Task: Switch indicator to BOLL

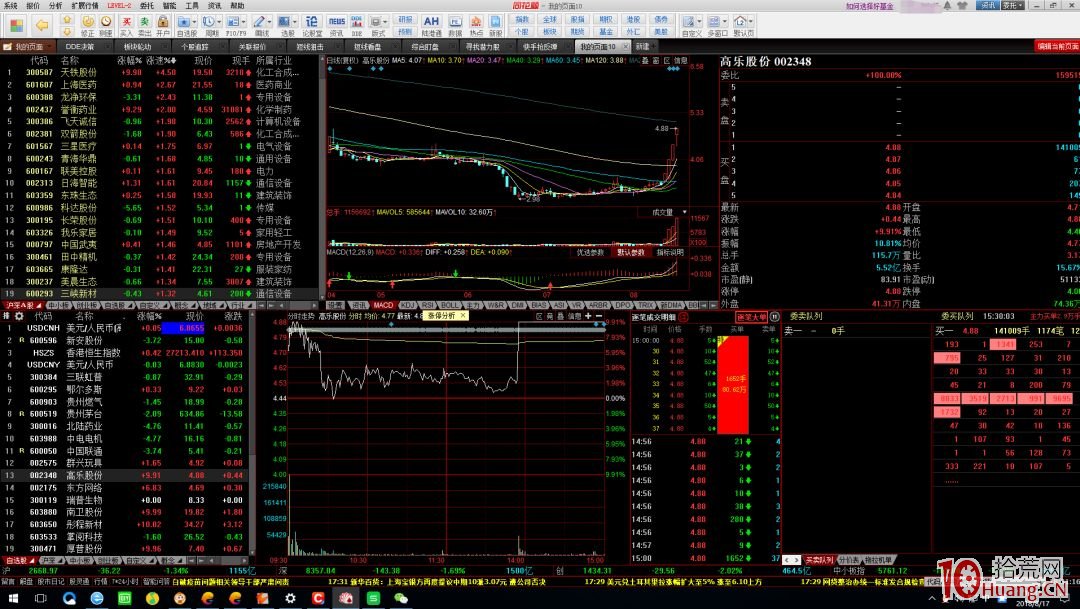Action: tap(451, 304)
